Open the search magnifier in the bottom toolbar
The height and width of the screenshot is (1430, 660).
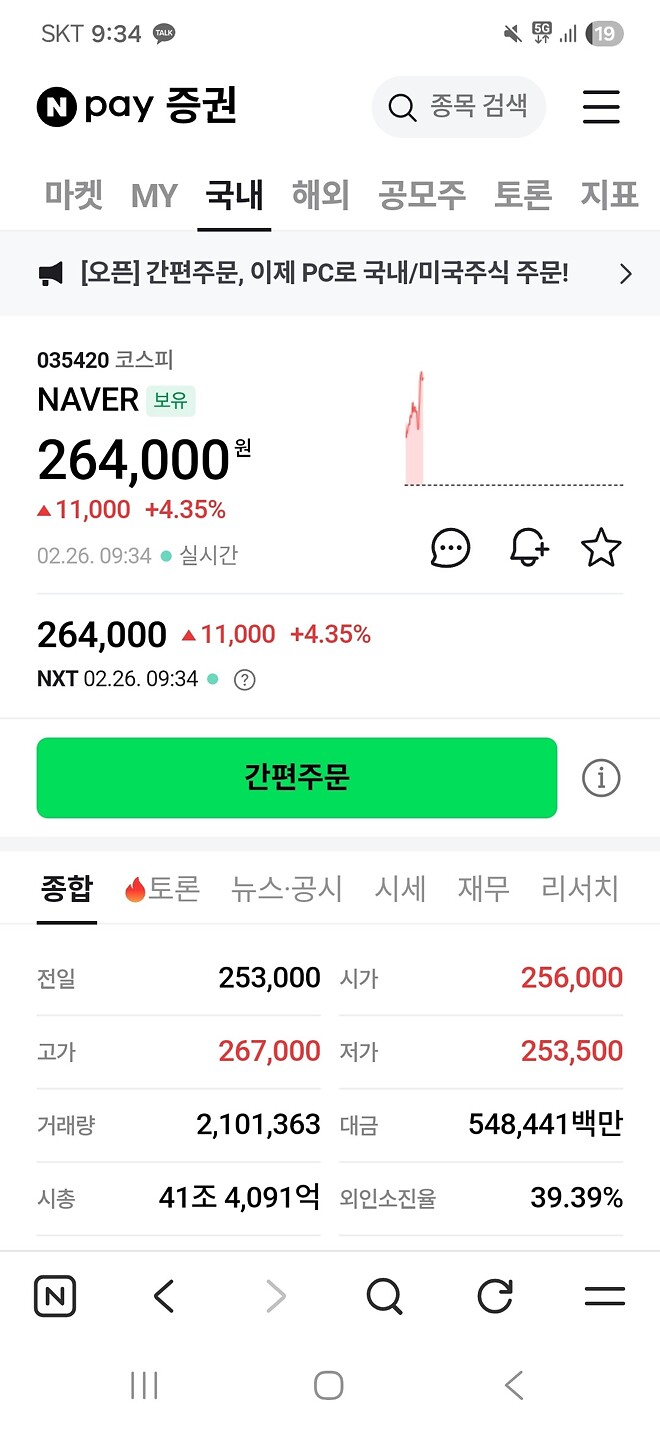pos(385,1296)
